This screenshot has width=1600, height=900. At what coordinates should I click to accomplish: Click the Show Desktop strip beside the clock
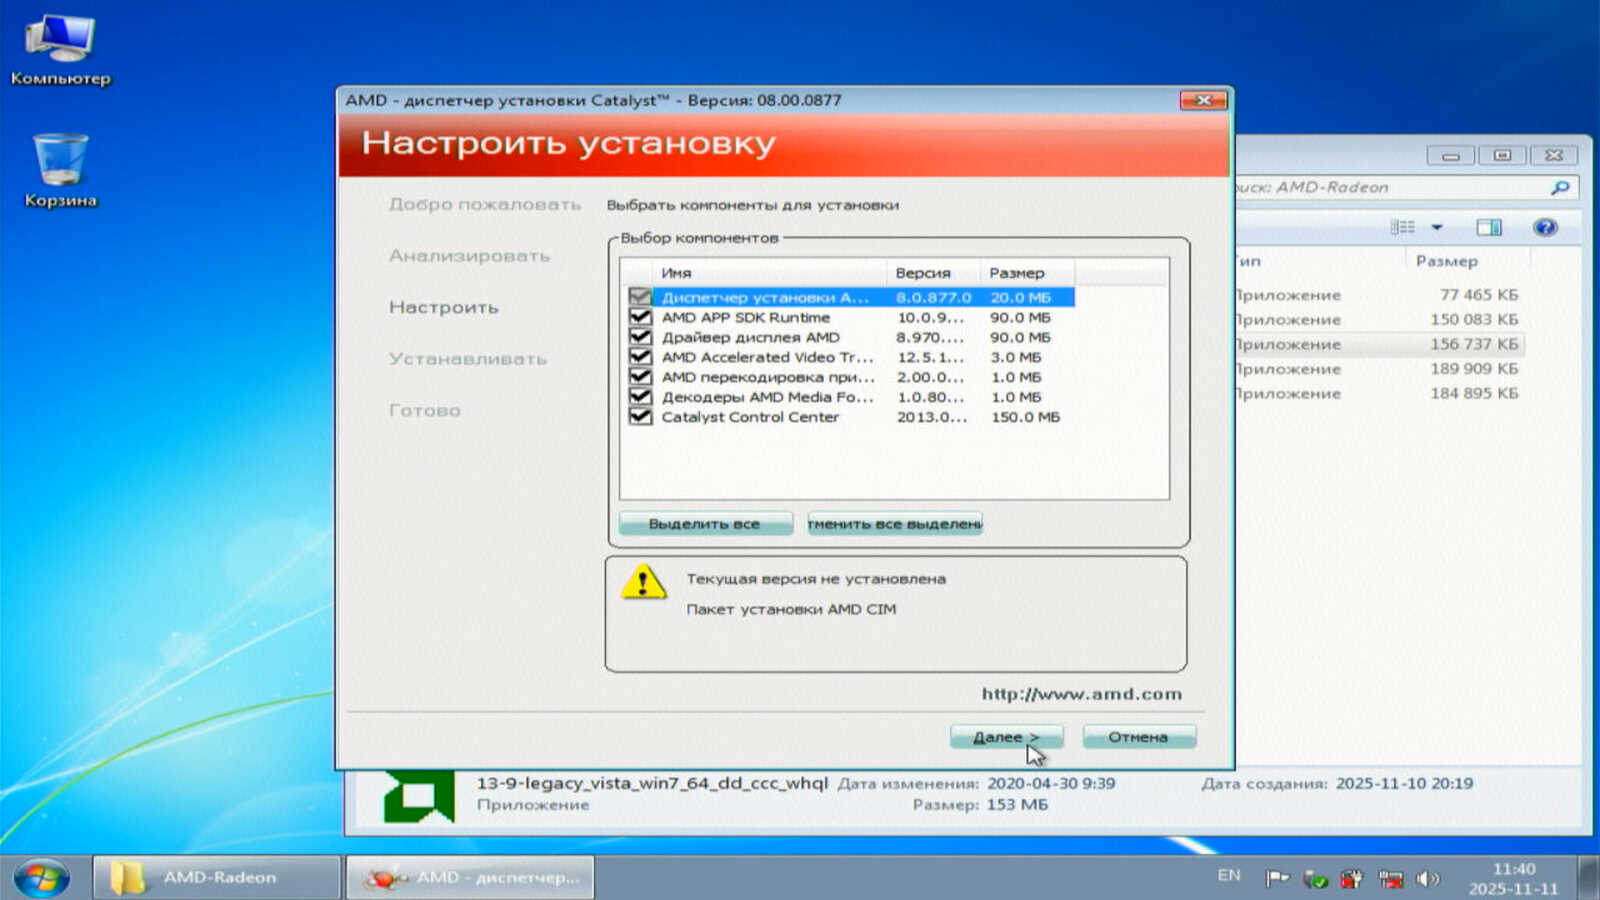[1590, 877]
